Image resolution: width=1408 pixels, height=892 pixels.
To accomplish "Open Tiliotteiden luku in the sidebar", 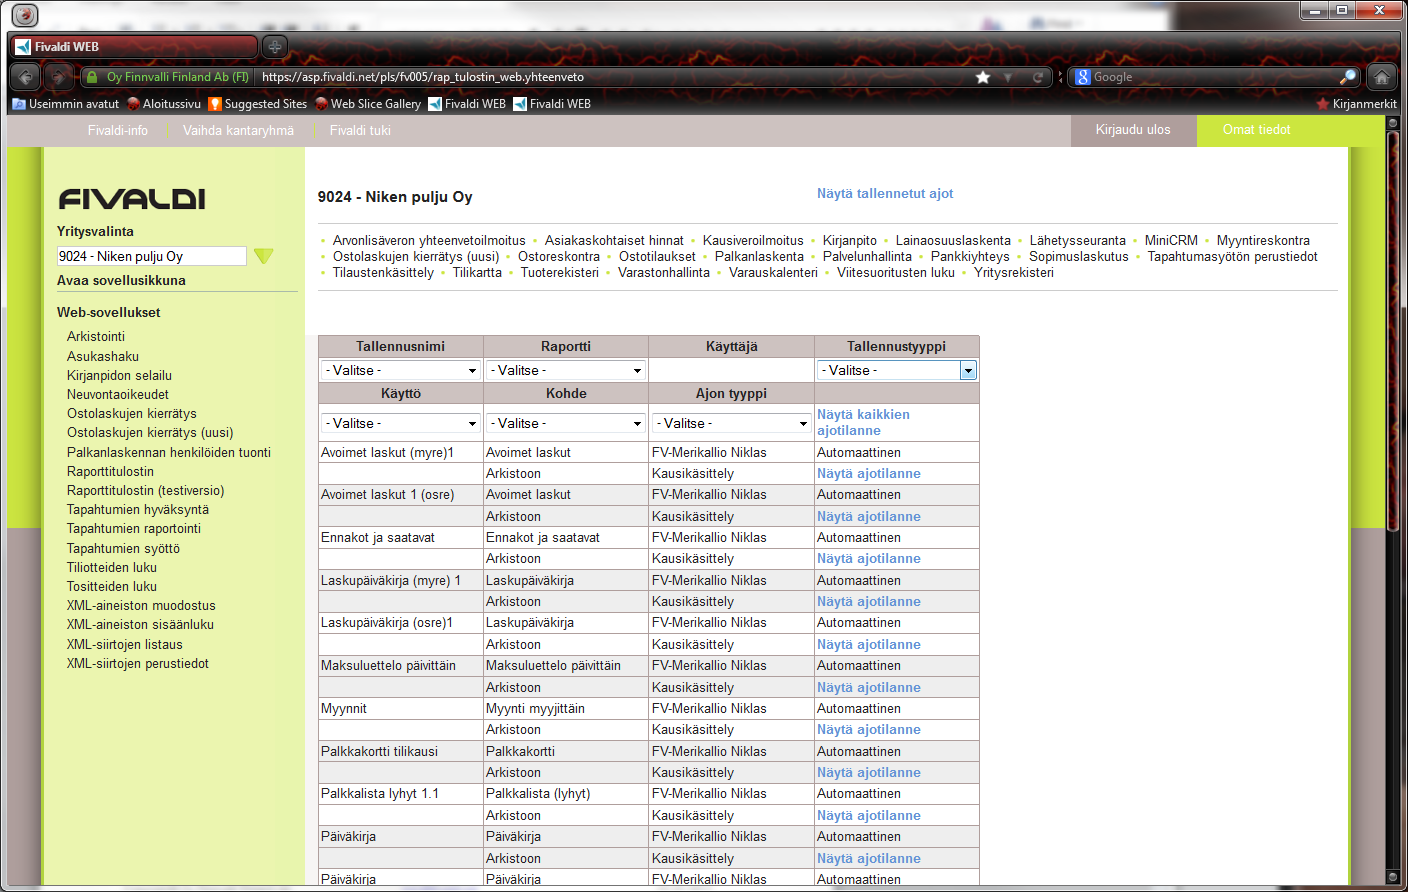I will click(x=112, y=568).
